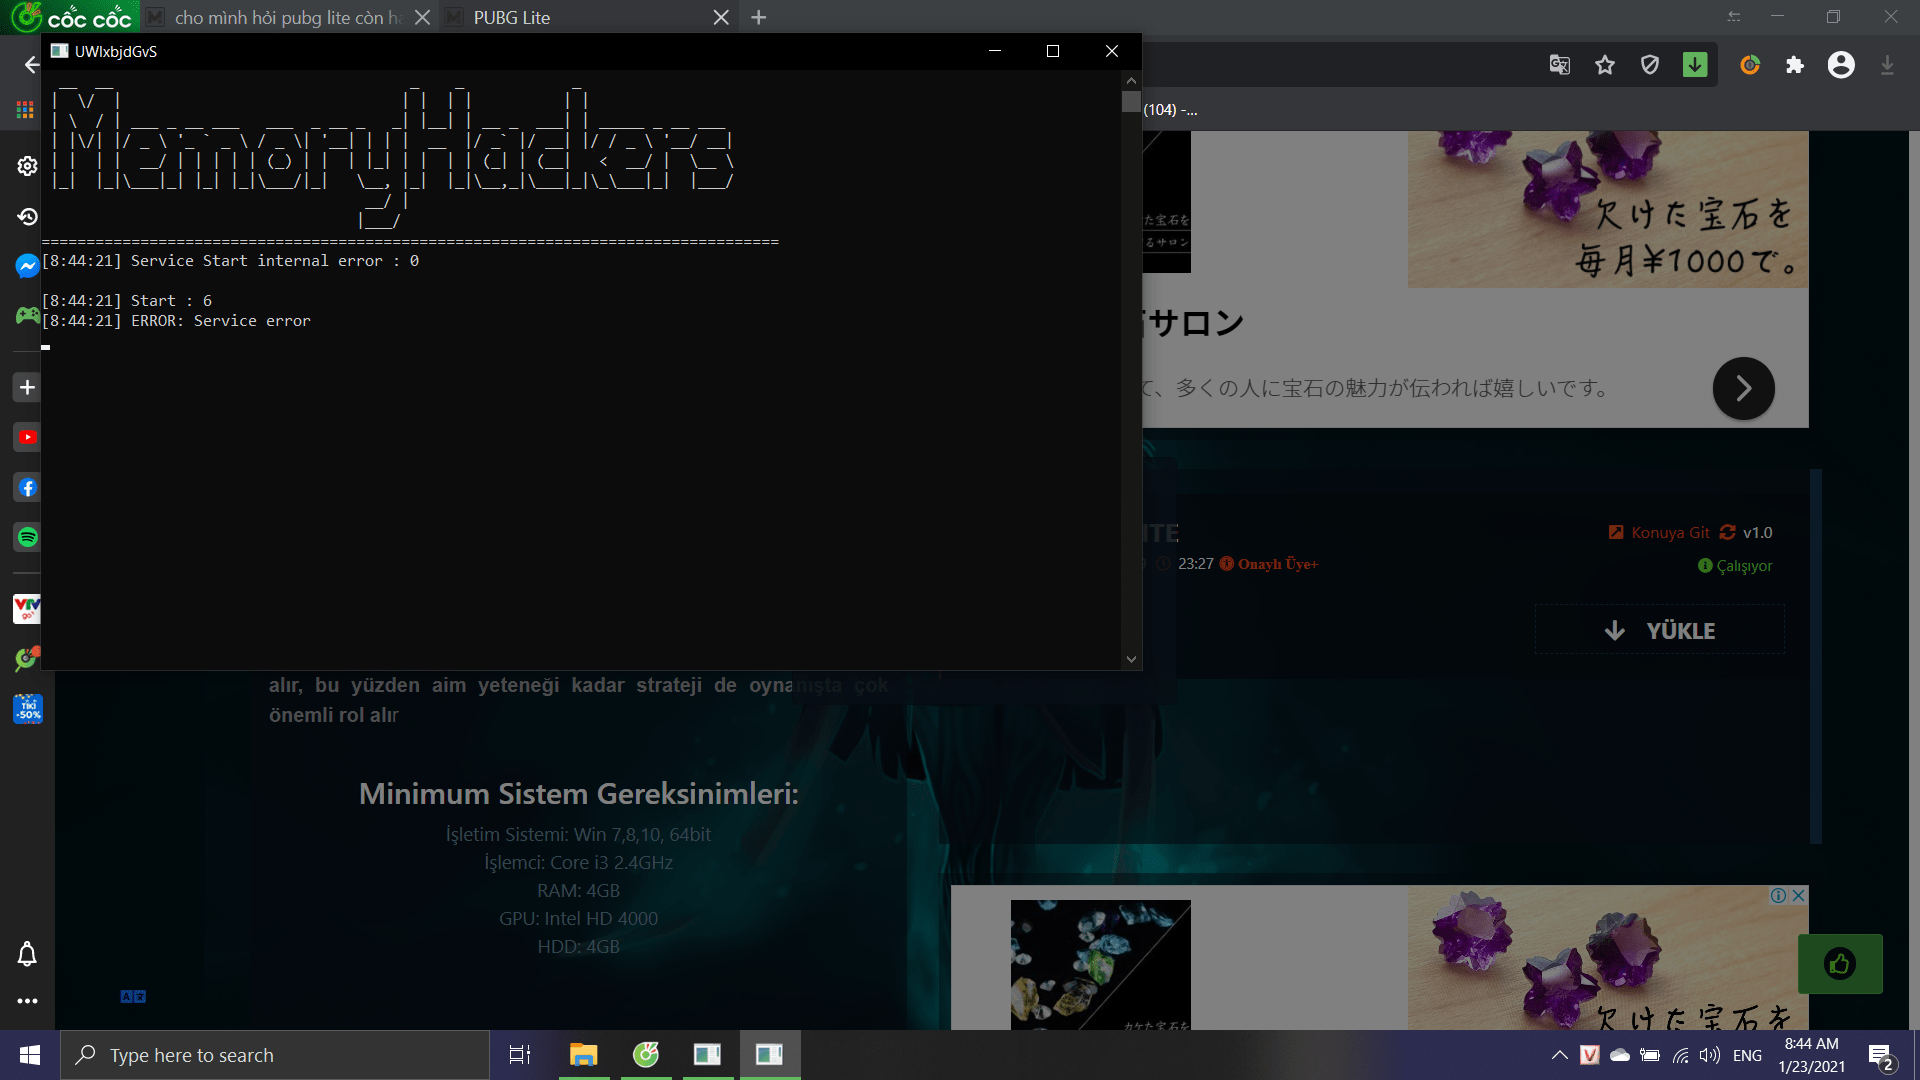Click the gemstone ad thumbnail image

click(1100, 964)
